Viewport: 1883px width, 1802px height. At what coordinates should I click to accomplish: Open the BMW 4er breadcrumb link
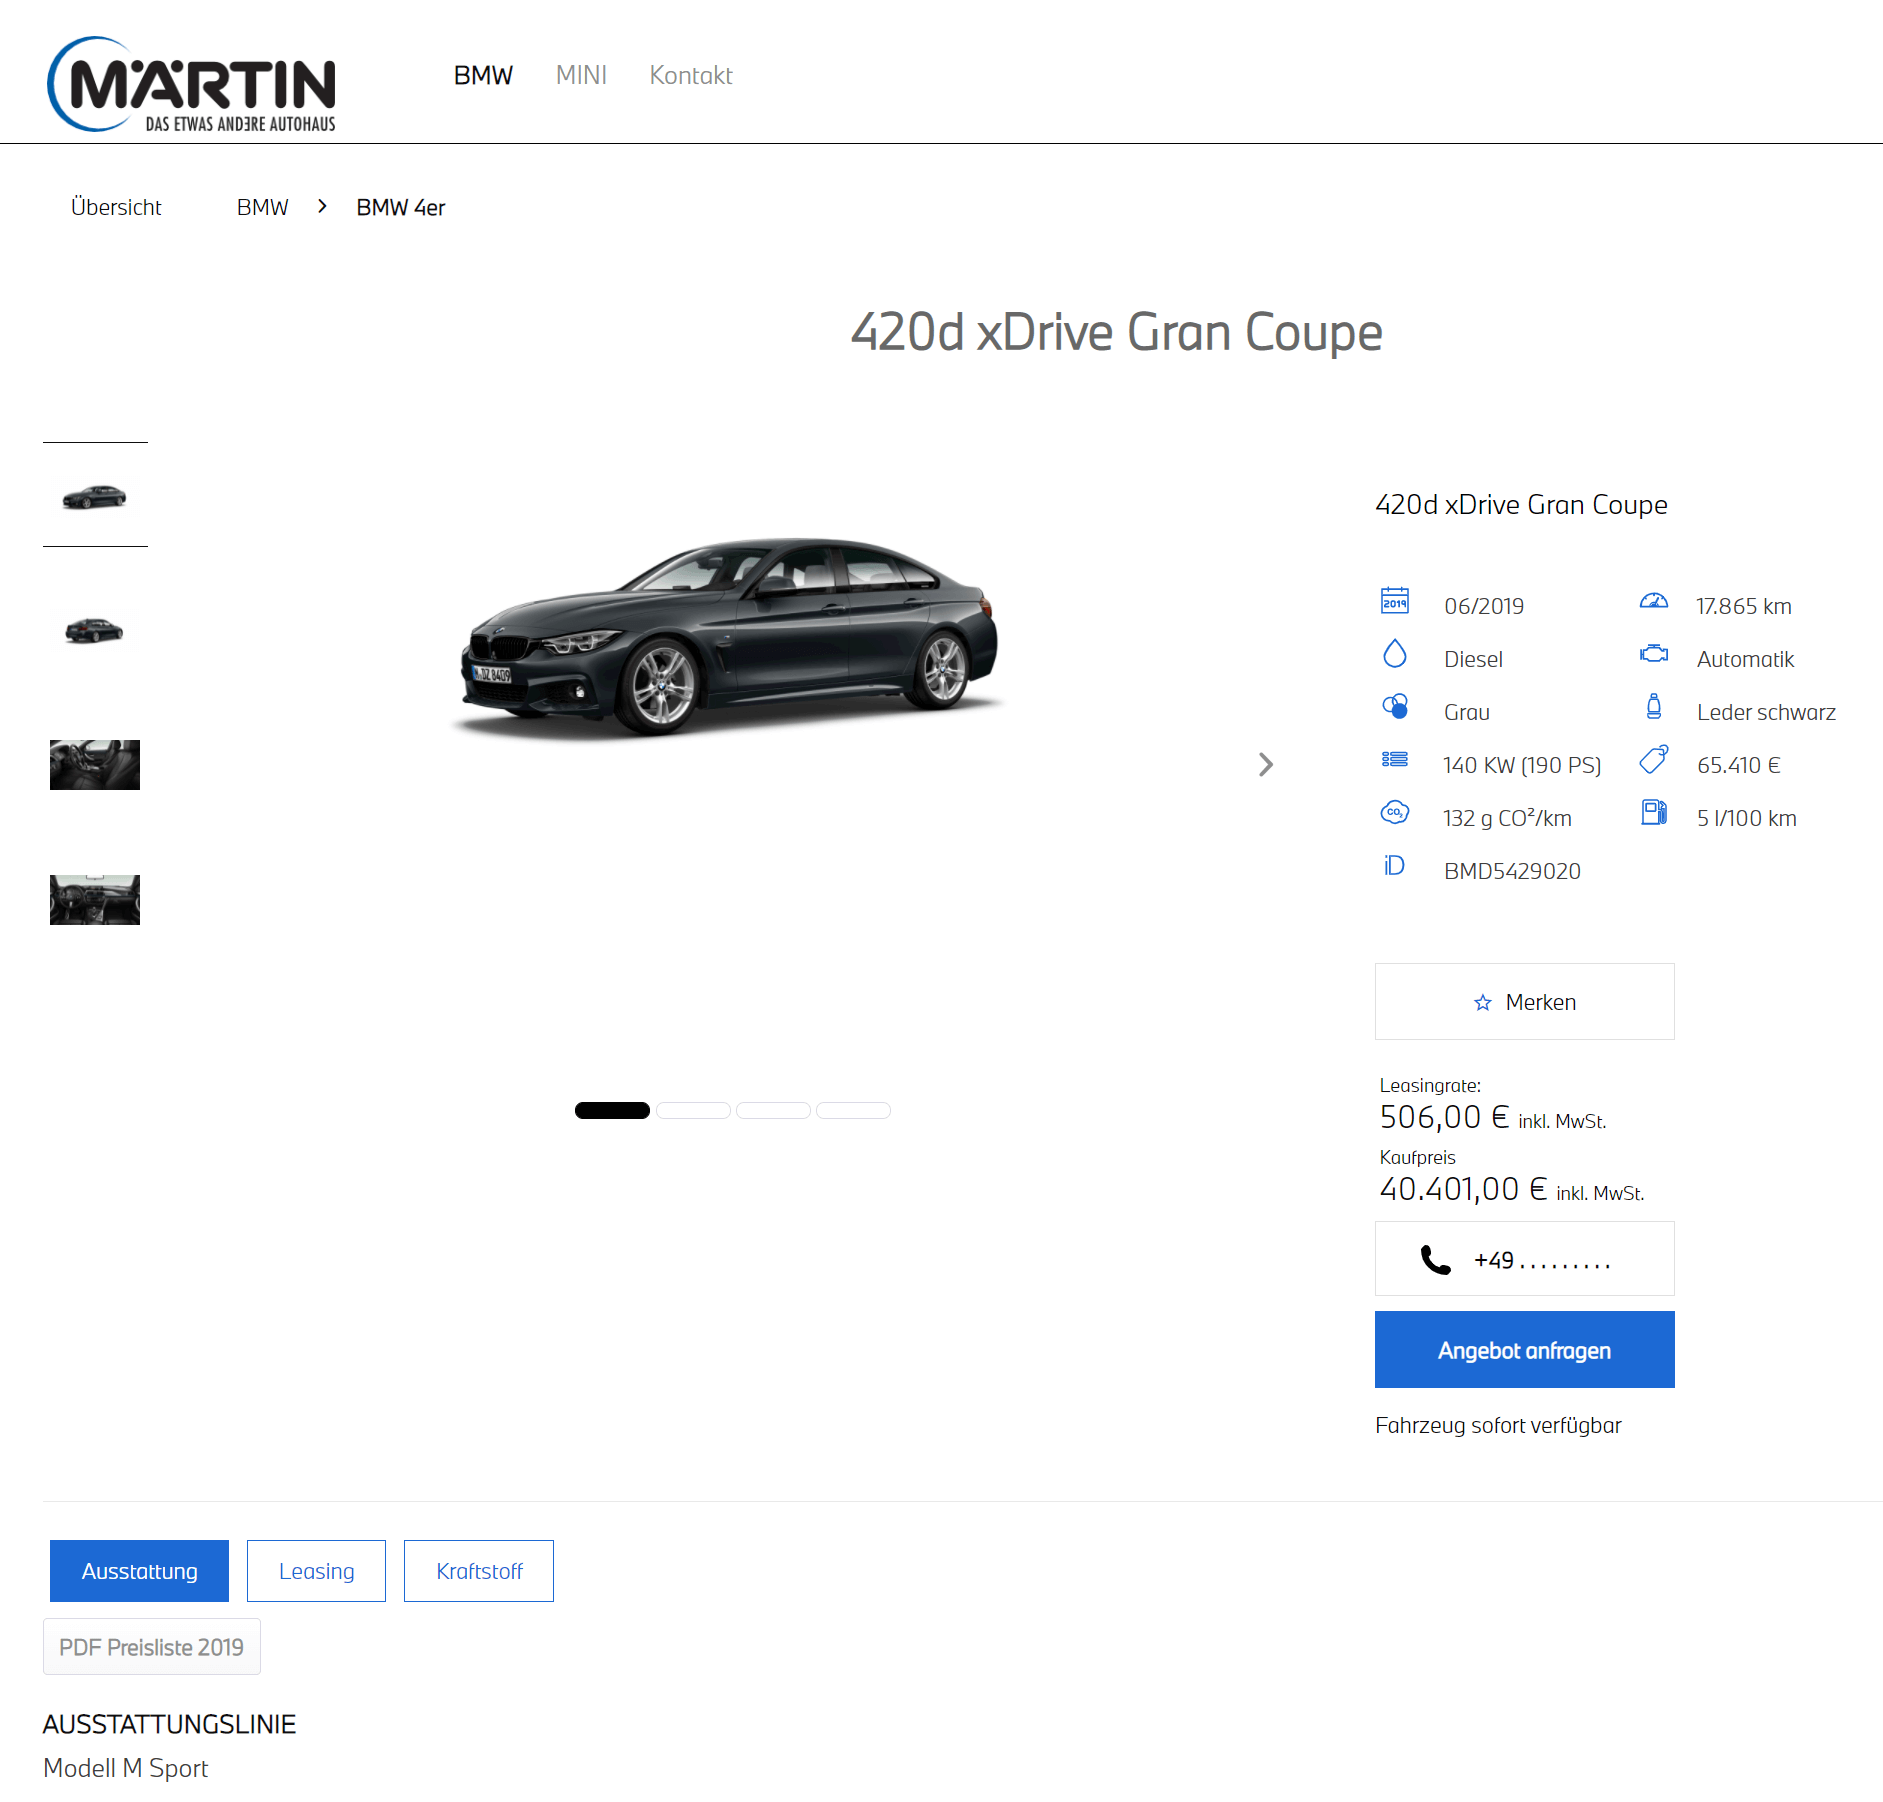point(401,207)
